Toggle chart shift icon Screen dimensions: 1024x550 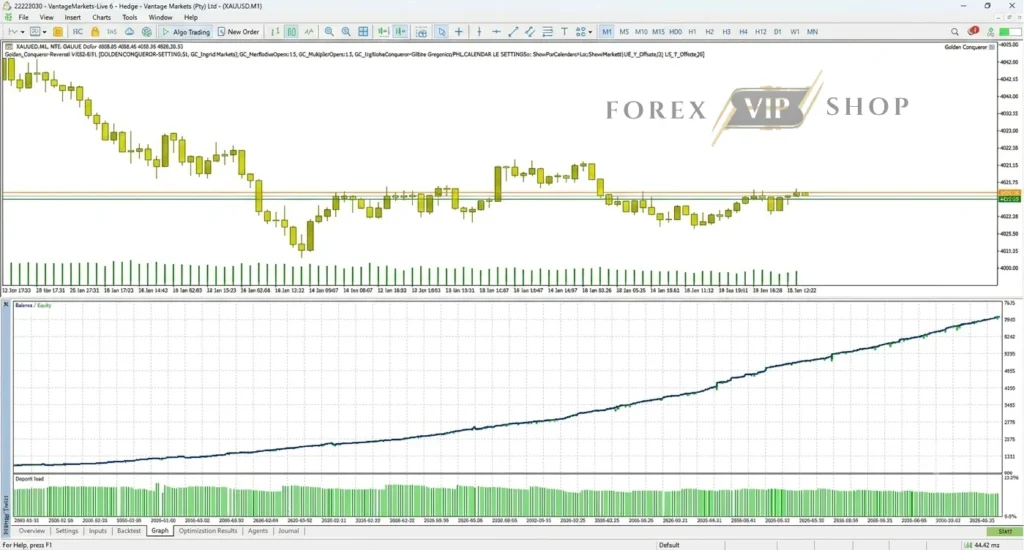pyautogui.click(x=400, y=31)
